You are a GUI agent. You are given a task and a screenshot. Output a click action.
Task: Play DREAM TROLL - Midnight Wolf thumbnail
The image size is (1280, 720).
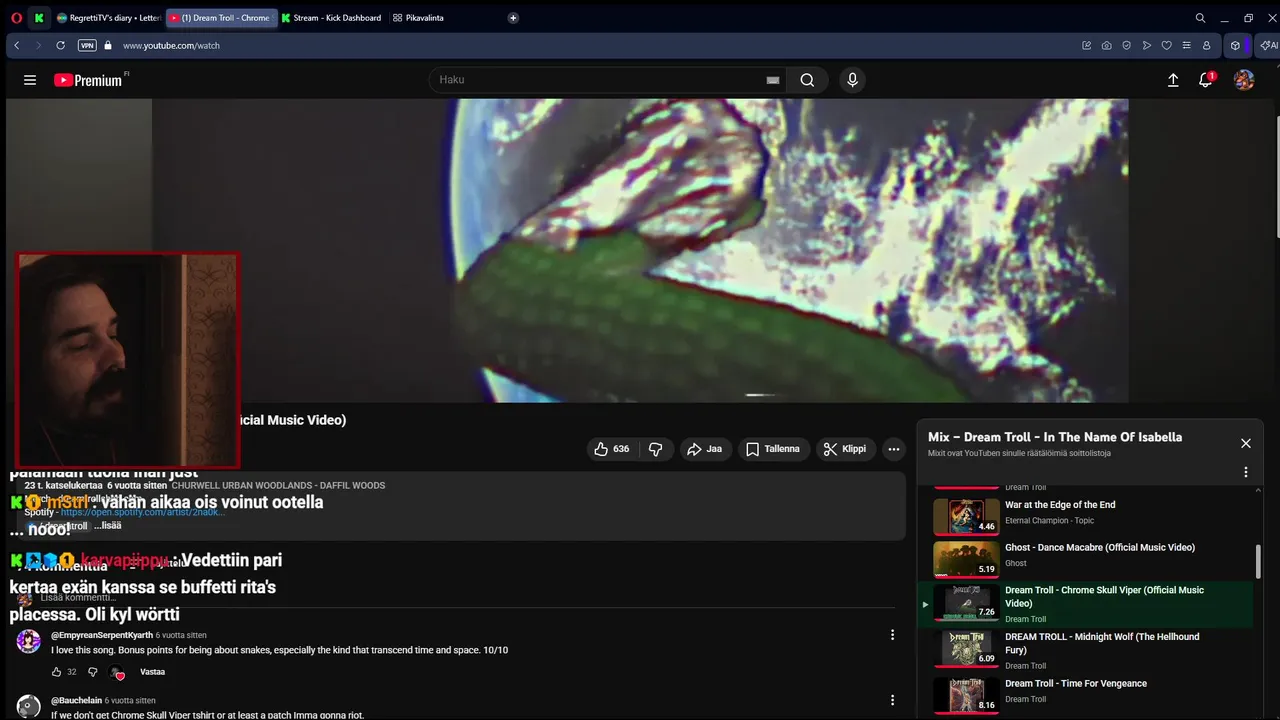click(x=966, y=649)
